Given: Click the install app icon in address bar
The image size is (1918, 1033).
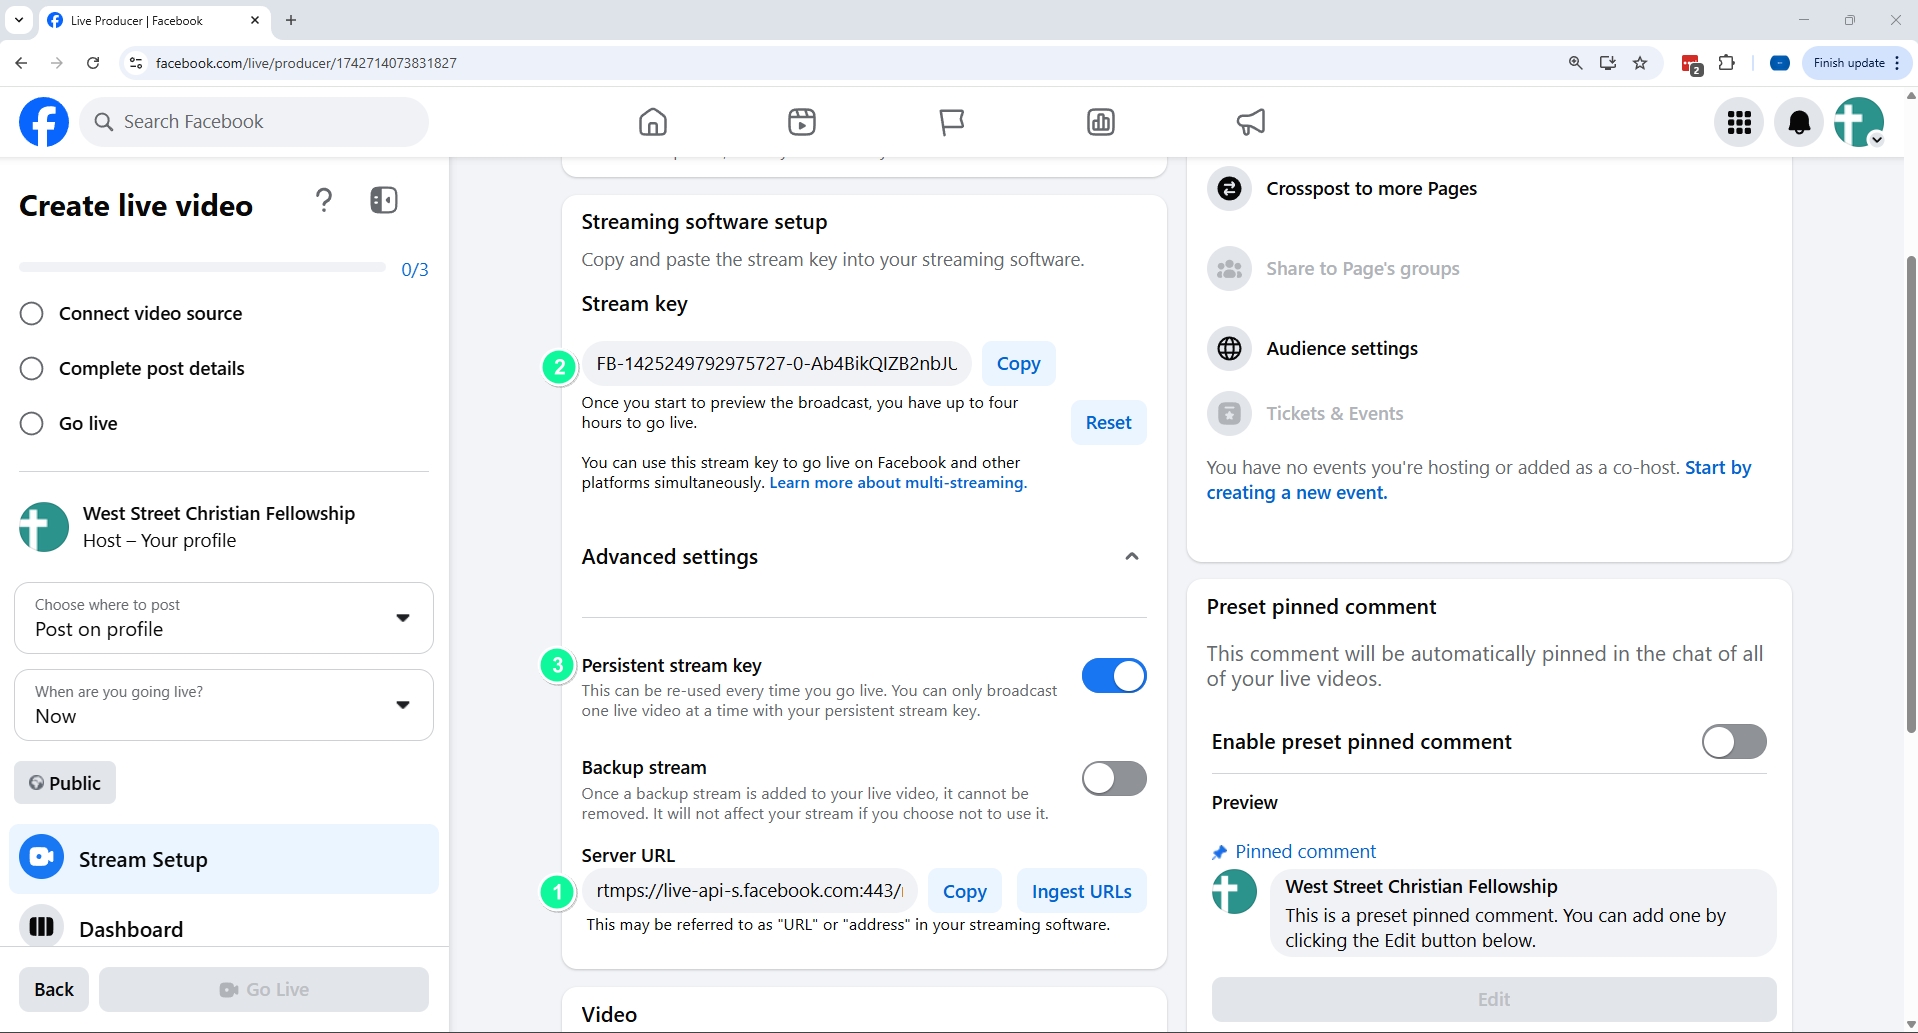Looking at the screenshot, I should [1607, 63].
